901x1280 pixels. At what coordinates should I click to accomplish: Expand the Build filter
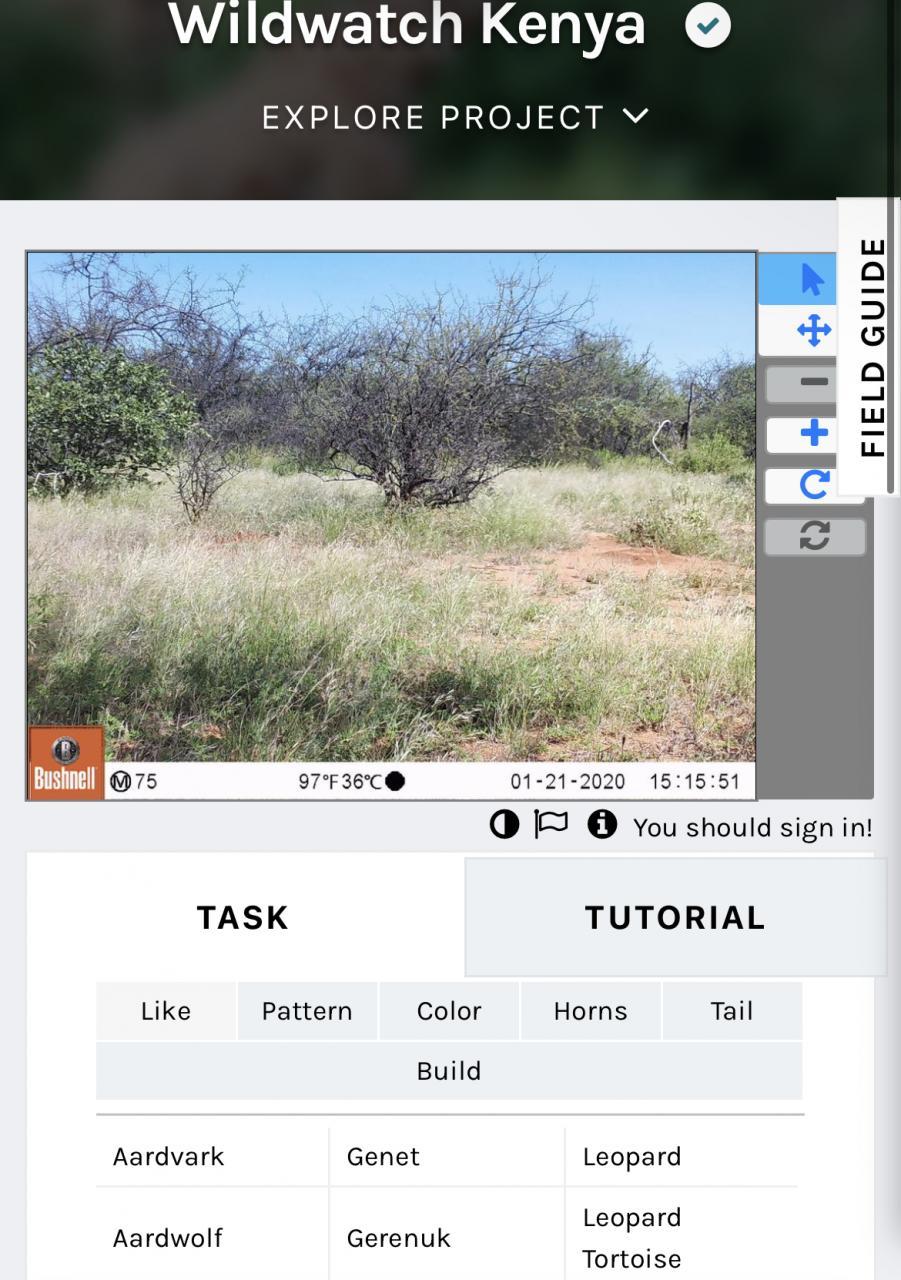[449, 1071]
